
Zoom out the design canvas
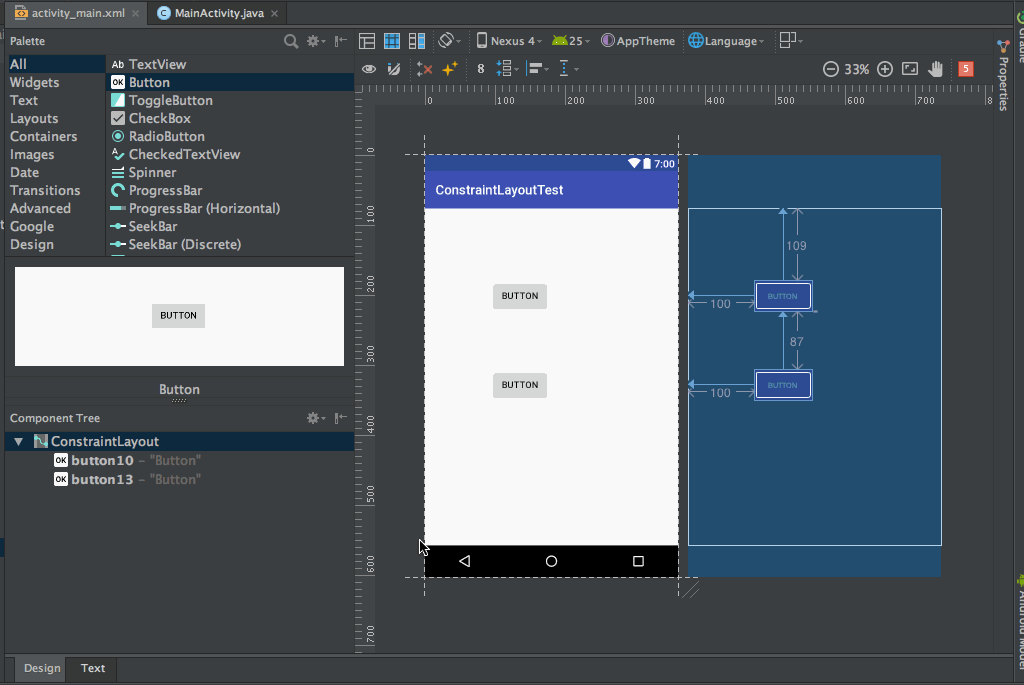click(x=830, y=69)
